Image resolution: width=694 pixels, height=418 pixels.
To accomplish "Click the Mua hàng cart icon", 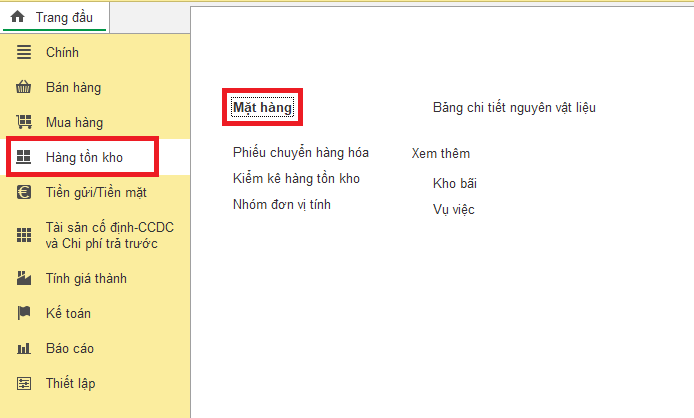I will (24, 122).
